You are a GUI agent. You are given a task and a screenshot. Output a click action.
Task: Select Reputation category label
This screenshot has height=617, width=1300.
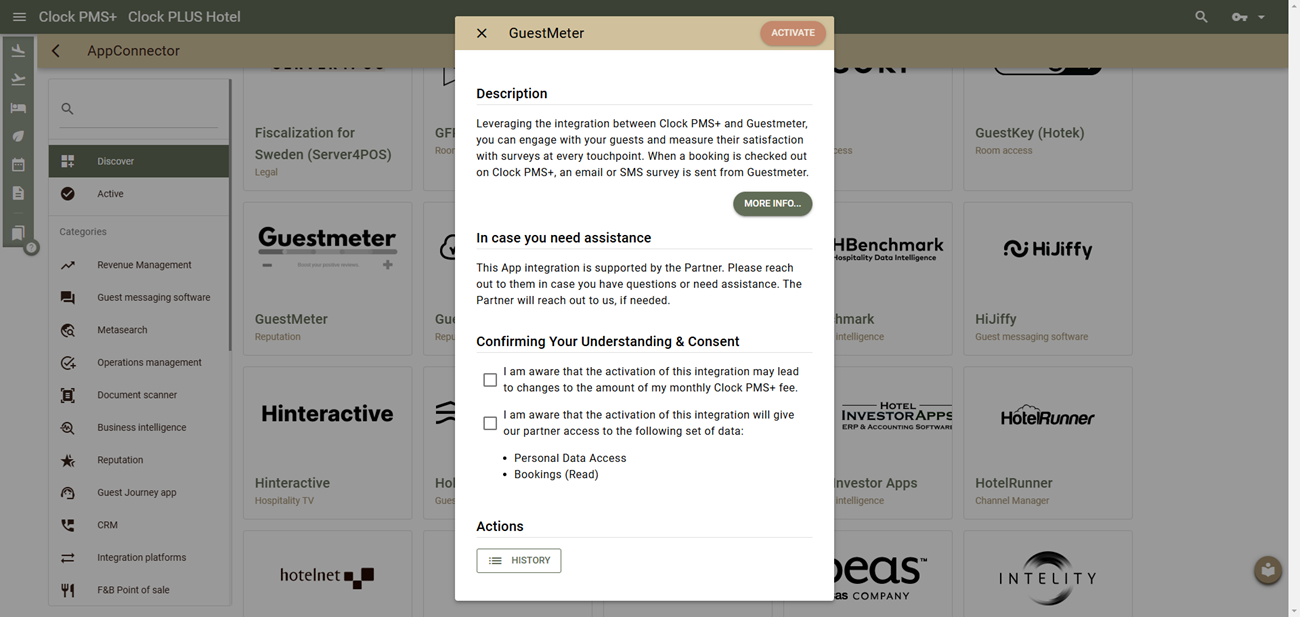coord(120,460)
